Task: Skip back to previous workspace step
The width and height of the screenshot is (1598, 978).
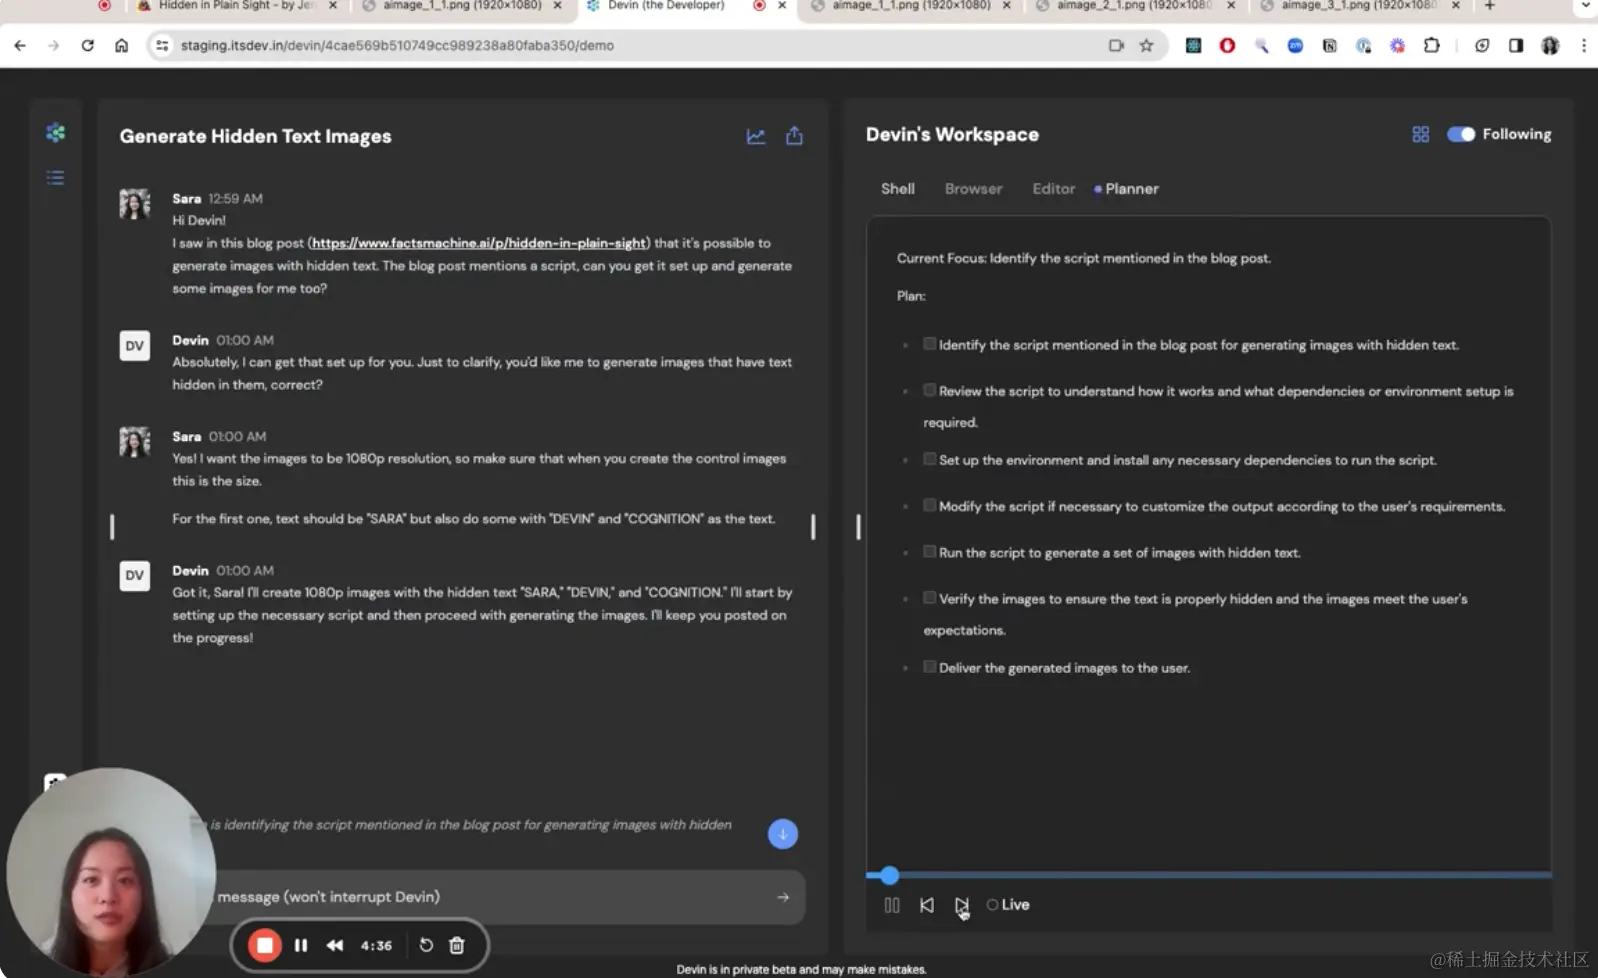Action: click(x=927, y=905)
